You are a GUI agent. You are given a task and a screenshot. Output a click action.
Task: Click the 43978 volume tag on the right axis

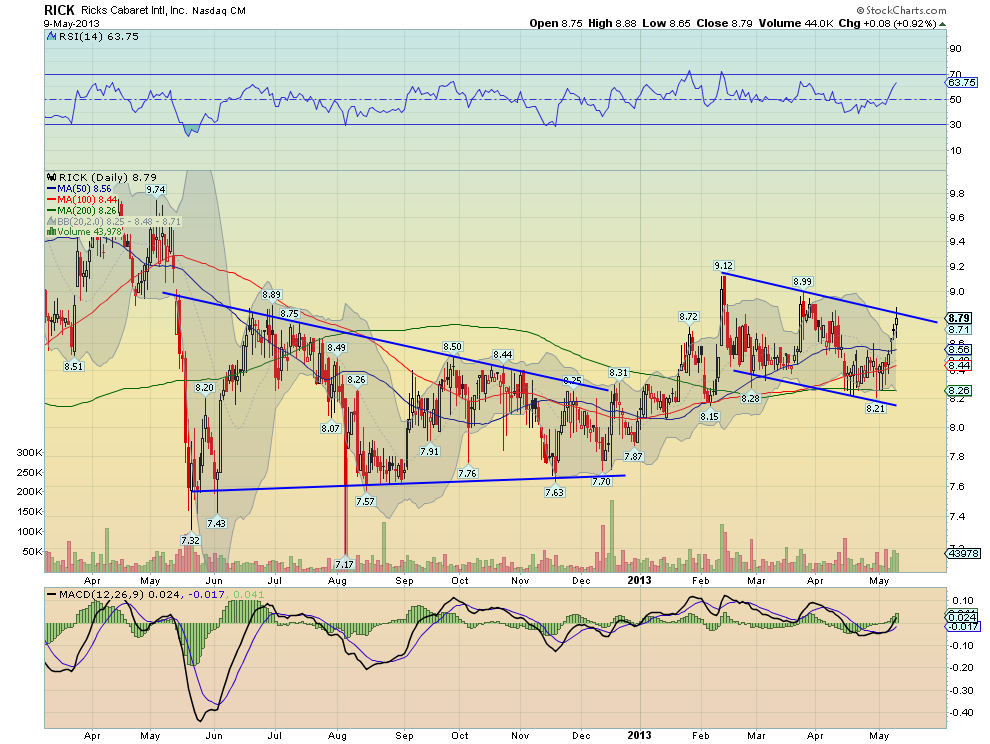963,553
